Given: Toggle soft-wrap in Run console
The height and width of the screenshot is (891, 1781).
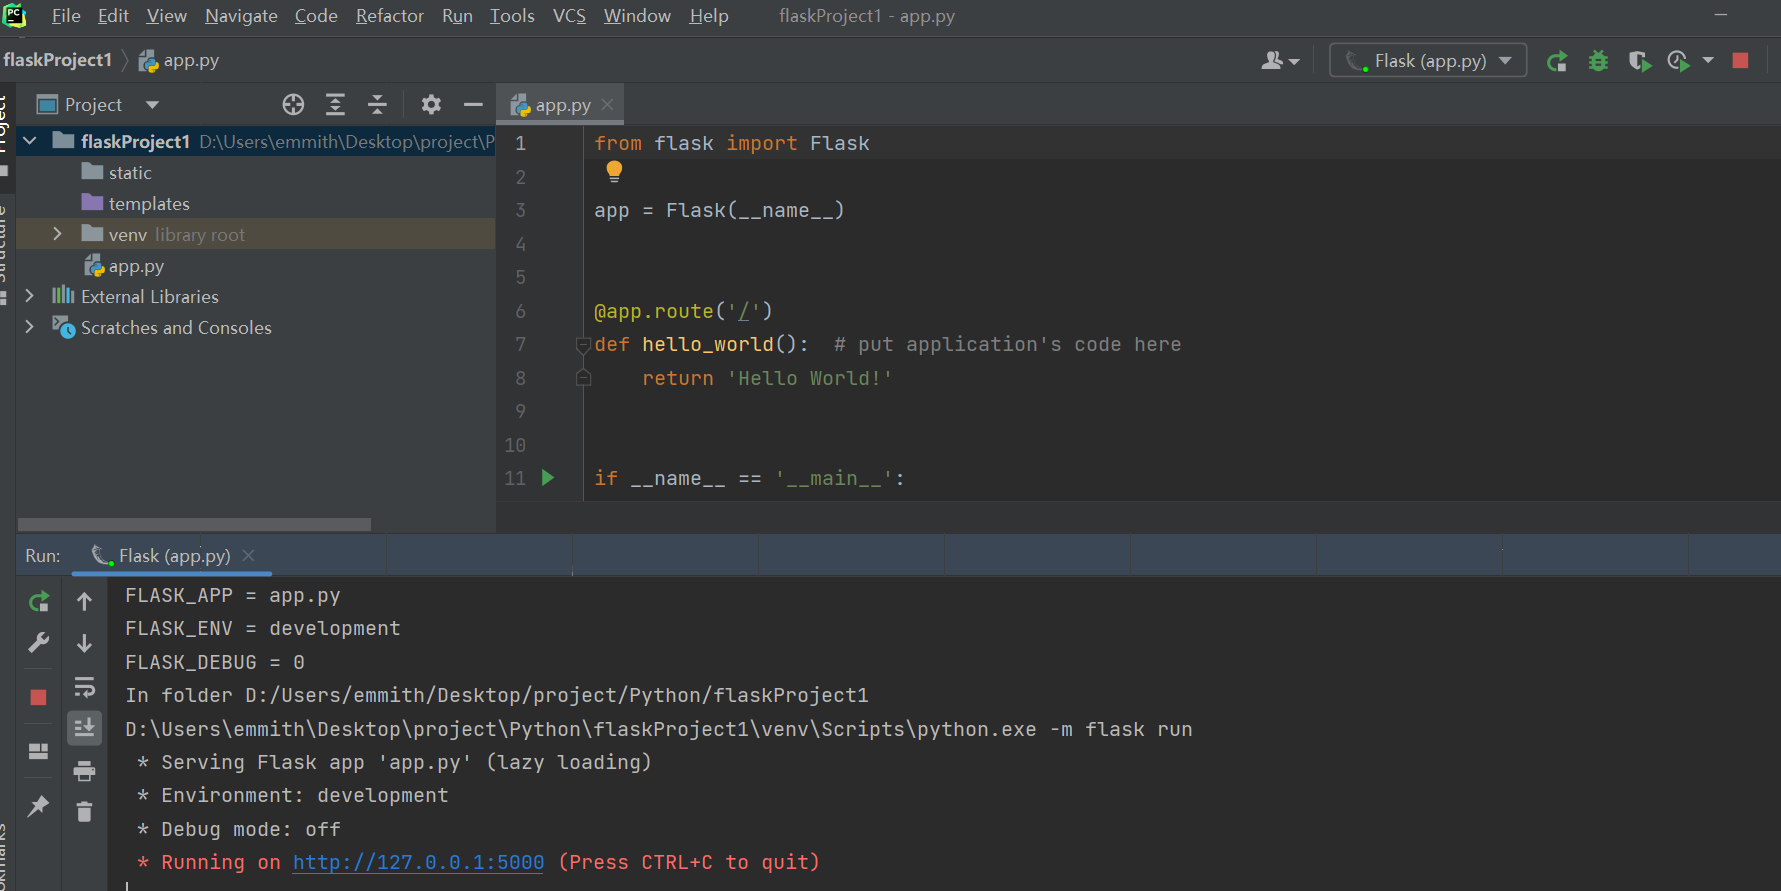Looking at the screenshot, I should click(x=85, y=687).
